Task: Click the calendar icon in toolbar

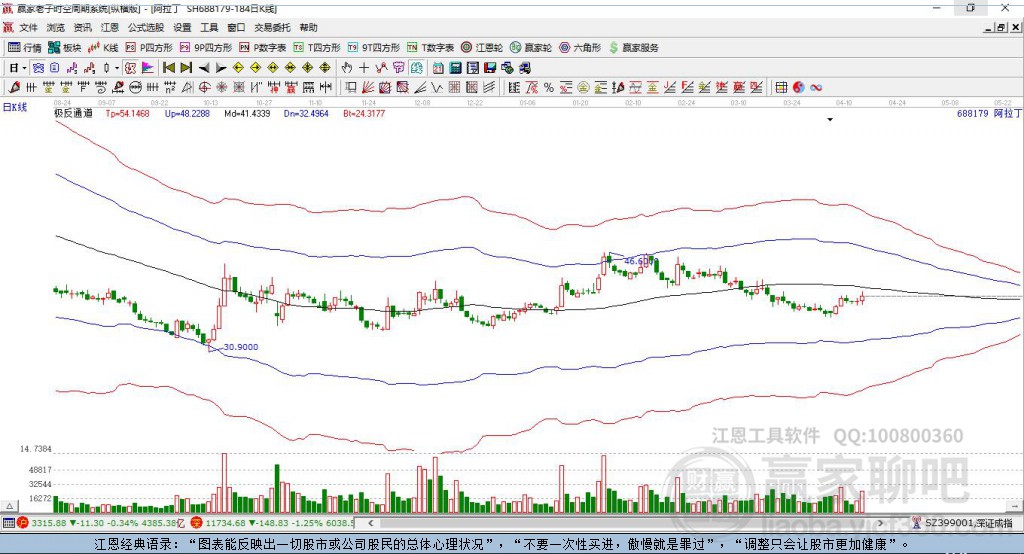Action: tap(438, 68)
